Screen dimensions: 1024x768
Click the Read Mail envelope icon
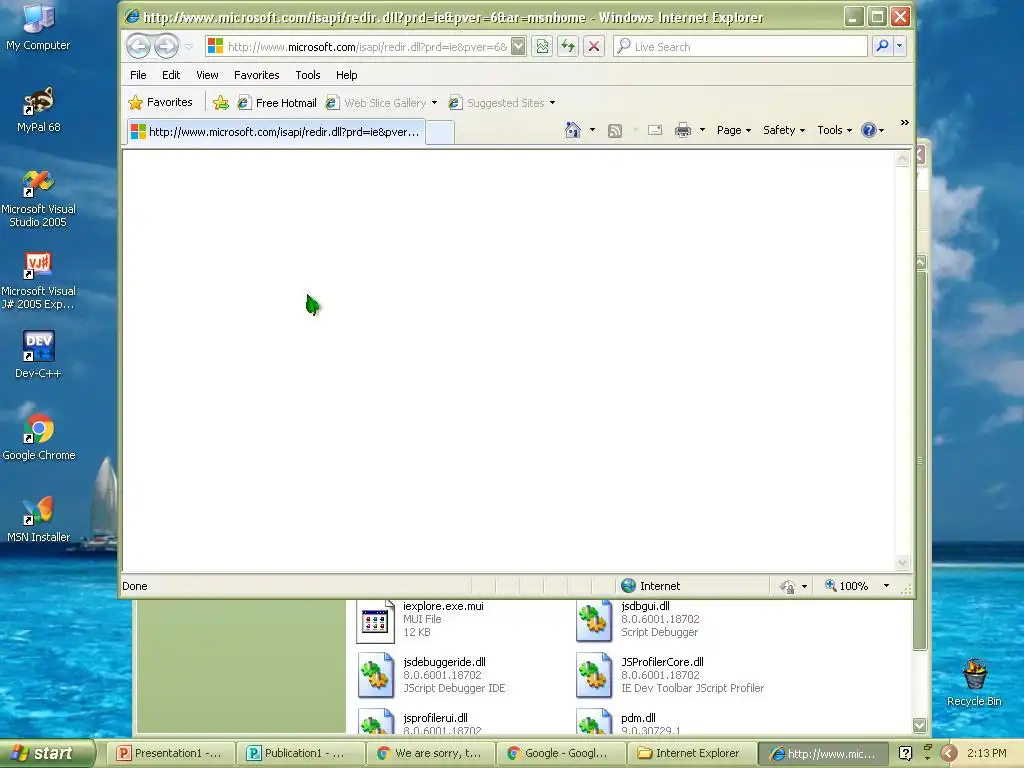pos(655,130)
